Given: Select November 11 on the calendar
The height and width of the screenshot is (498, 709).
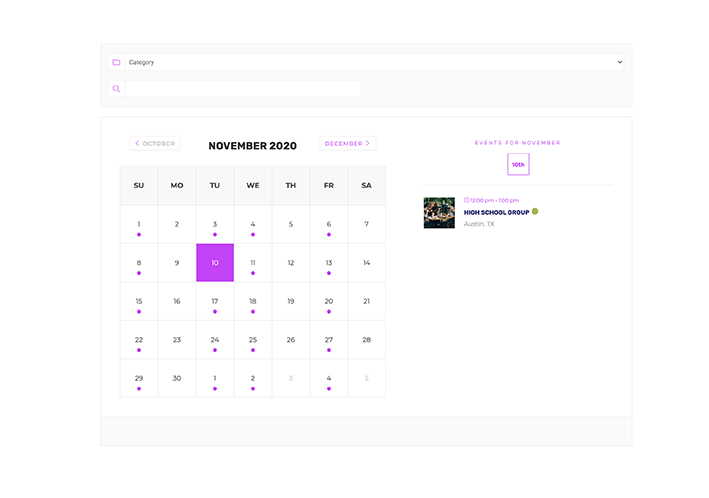Looking at the screenshot, I should pyautogui.click(x=253, y=263).
